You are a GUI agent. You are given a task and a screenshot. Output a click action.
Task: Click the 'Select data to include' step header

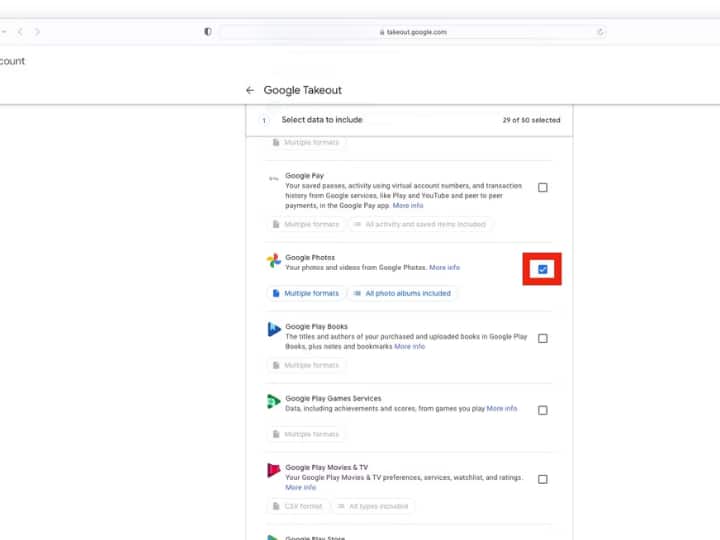tap(322, 120)
